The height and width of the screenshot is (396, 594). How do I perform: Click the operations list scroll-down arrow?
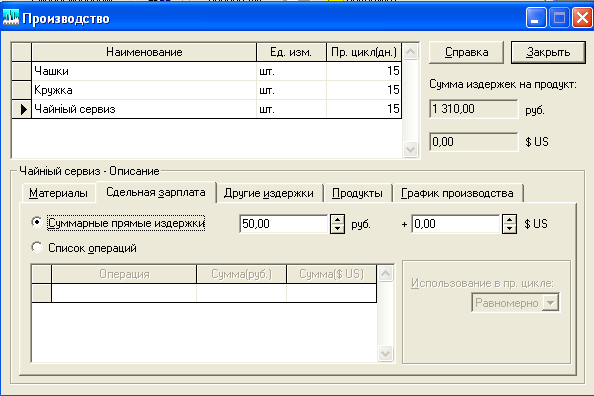(x=385, y=354)
